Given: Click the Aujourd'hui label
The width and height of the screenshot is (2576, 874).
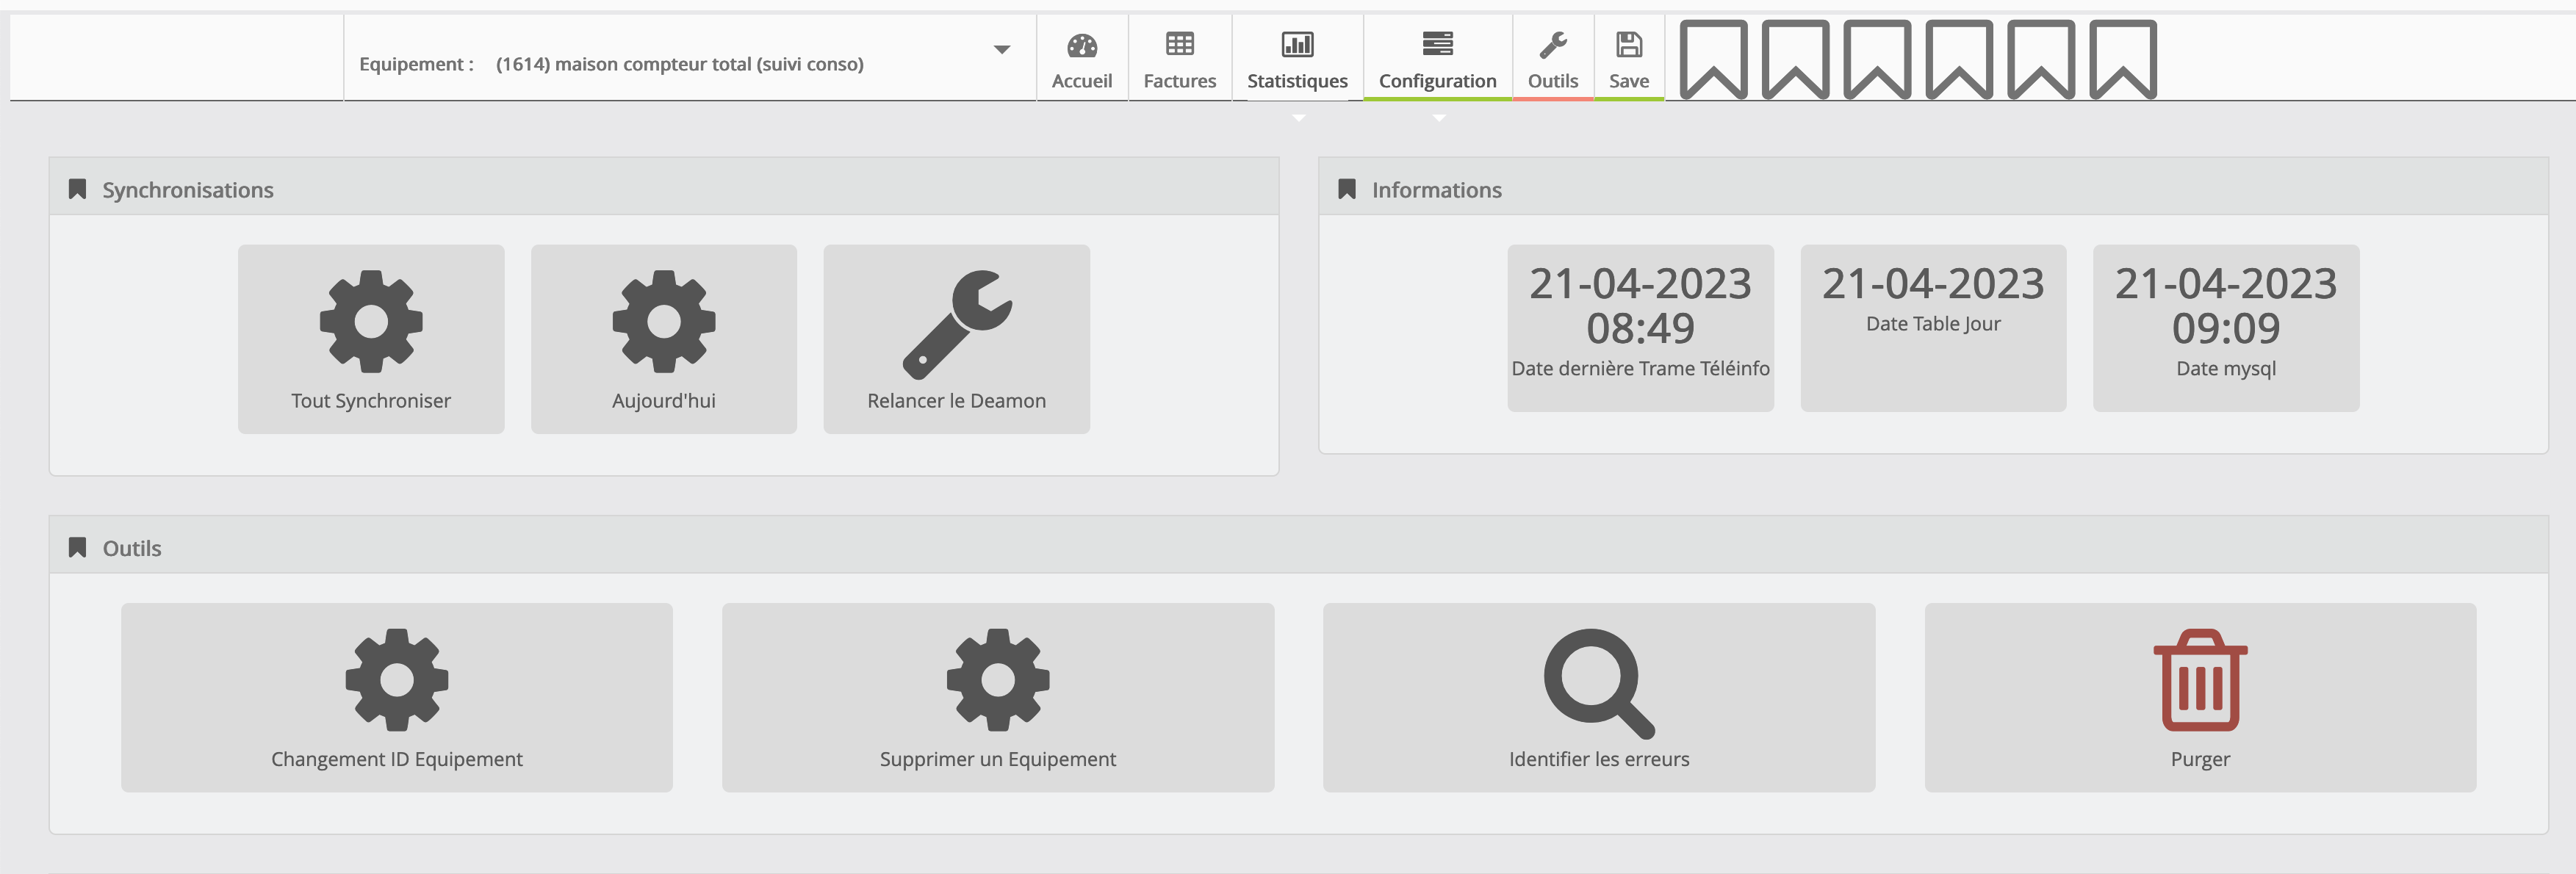Looking at the screenshot, I should 664,401.
